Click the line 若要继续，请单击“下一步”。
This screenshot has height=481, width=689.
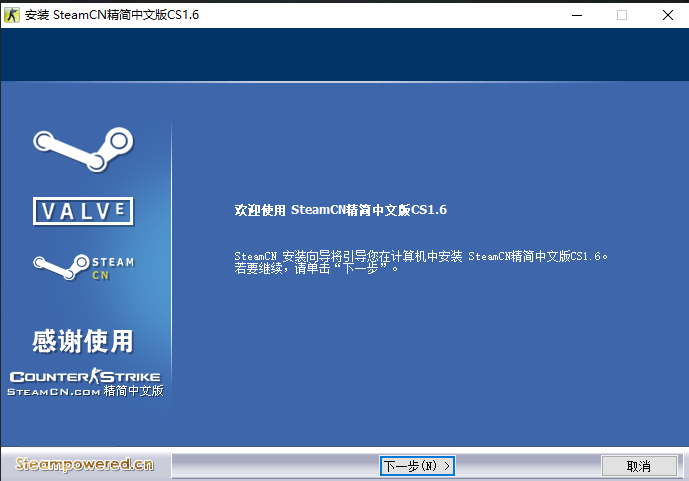point(316,268)
